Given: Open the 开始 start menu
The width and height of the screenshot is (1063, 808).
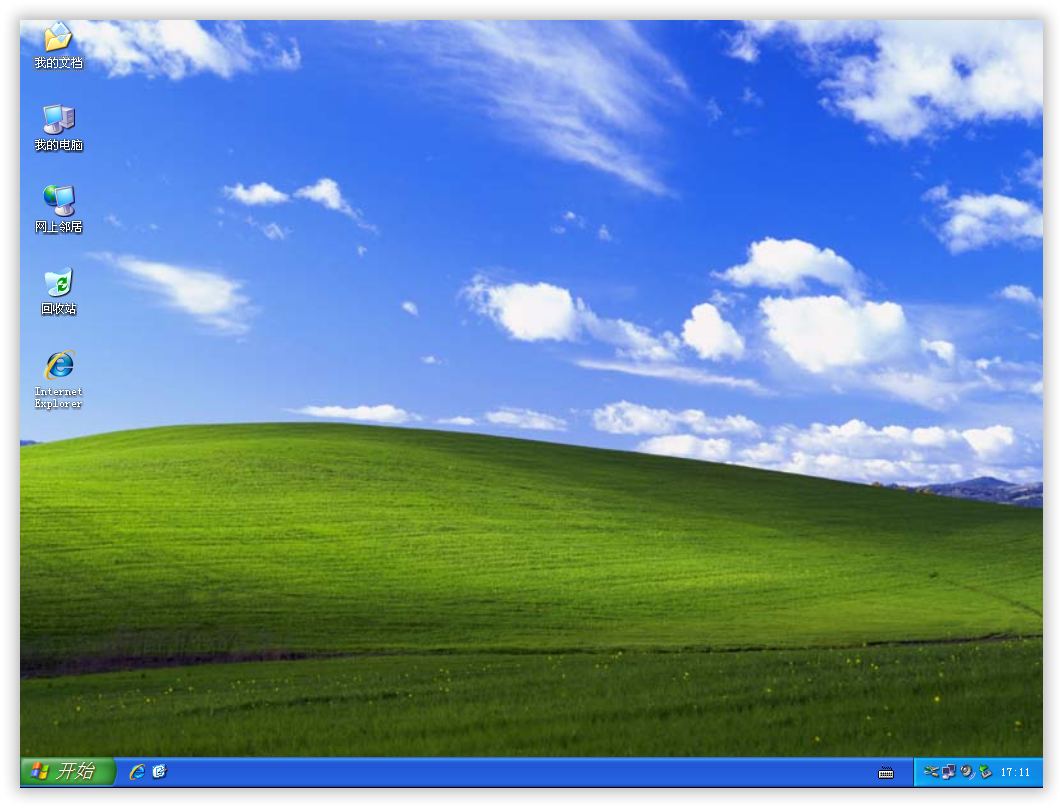Looking at the screenshot, I should (66, 771).
